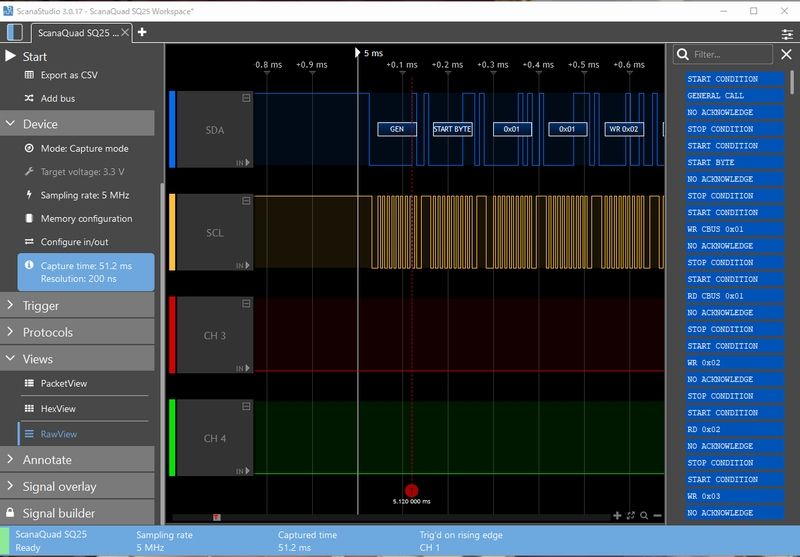This screenshot has width=800, height=557.
Task: Zoom out with minus icon below waveforms
Action: point(657,516)
